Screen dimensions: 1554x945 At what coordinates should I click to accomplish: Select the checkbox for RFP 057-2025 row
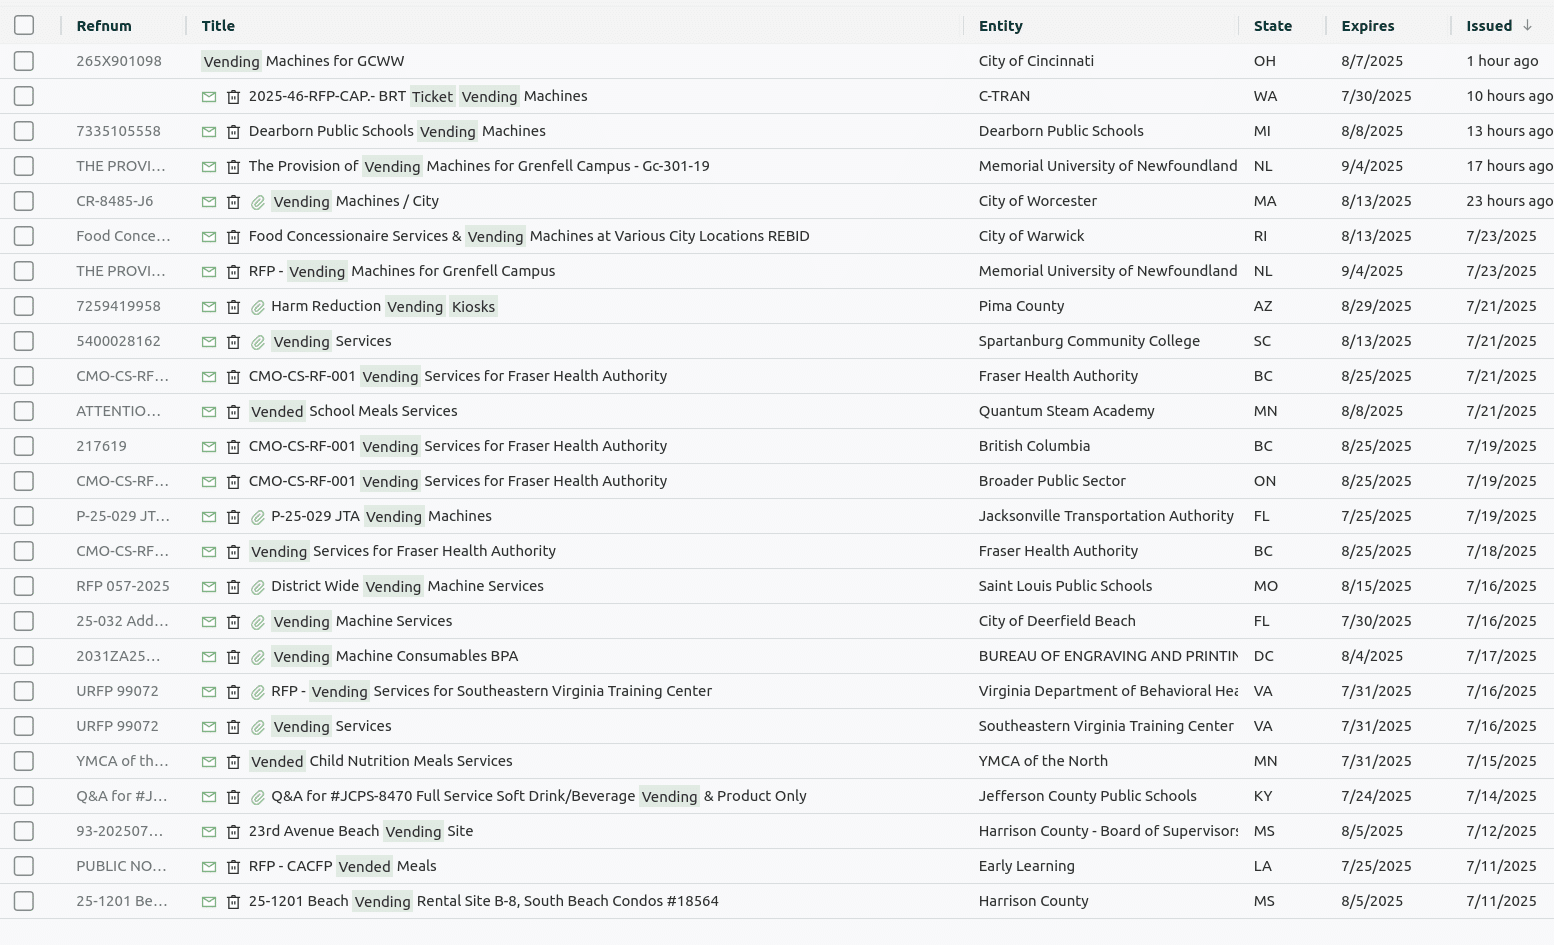(x=24, y=586)
